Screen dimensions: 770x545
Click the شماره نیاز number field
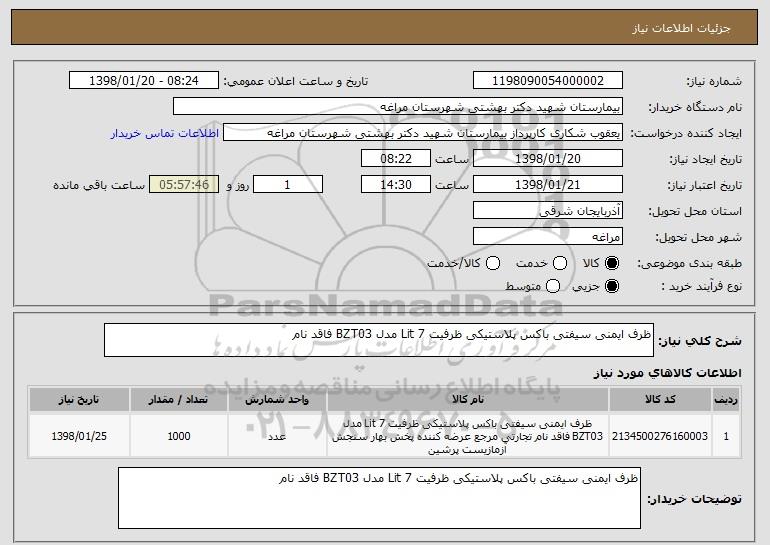tap(546, 81)
